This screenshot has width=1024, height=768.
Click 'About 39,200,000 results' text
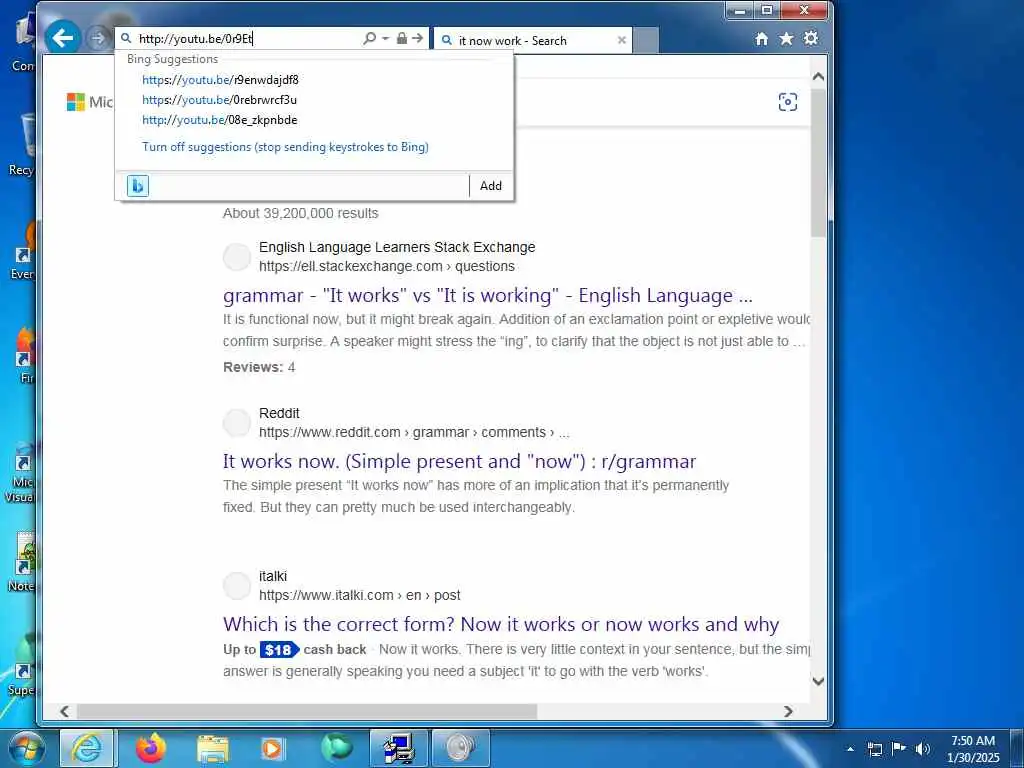pos(300,214)
